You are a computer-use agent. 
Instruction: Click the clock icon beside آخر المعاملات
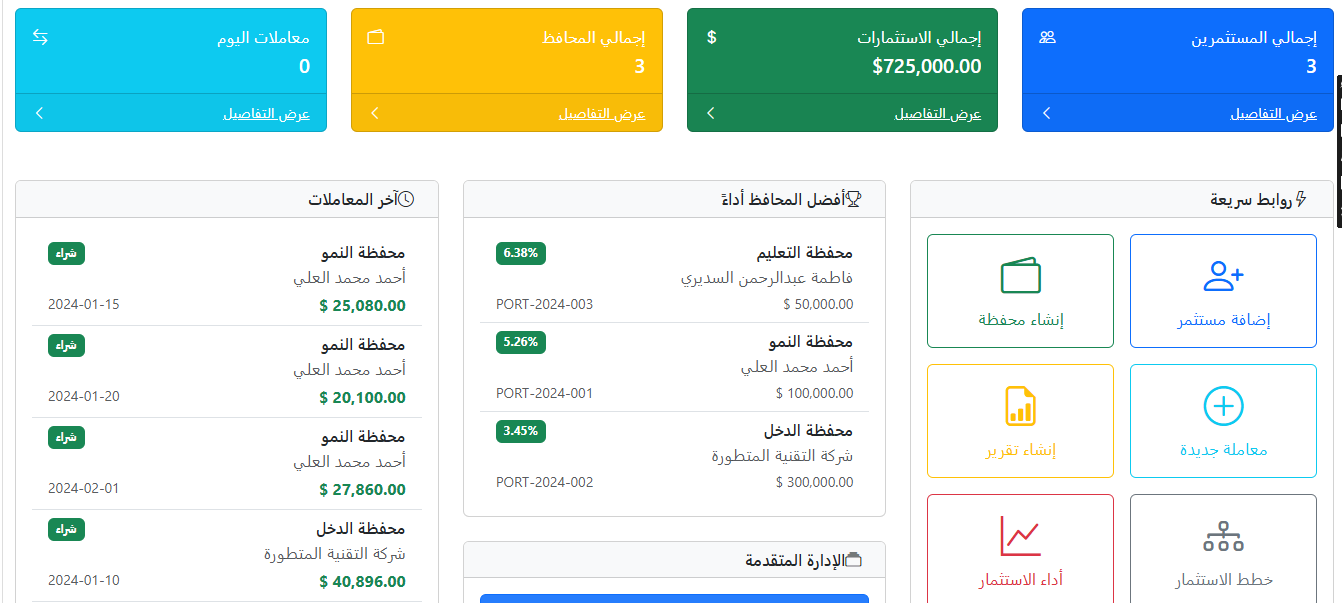click(x=406, y=199)
